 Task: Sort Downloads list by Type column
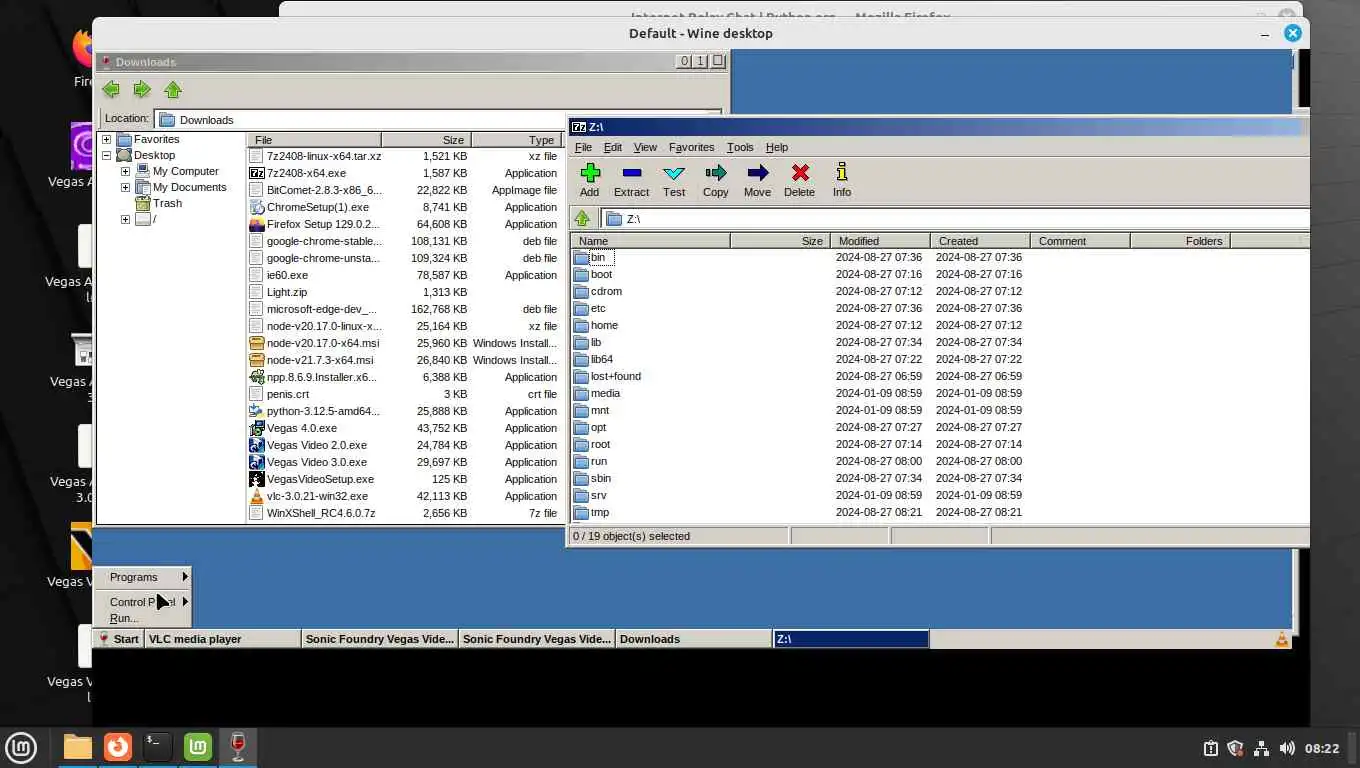pyautogui.click(x=517, y=140)
